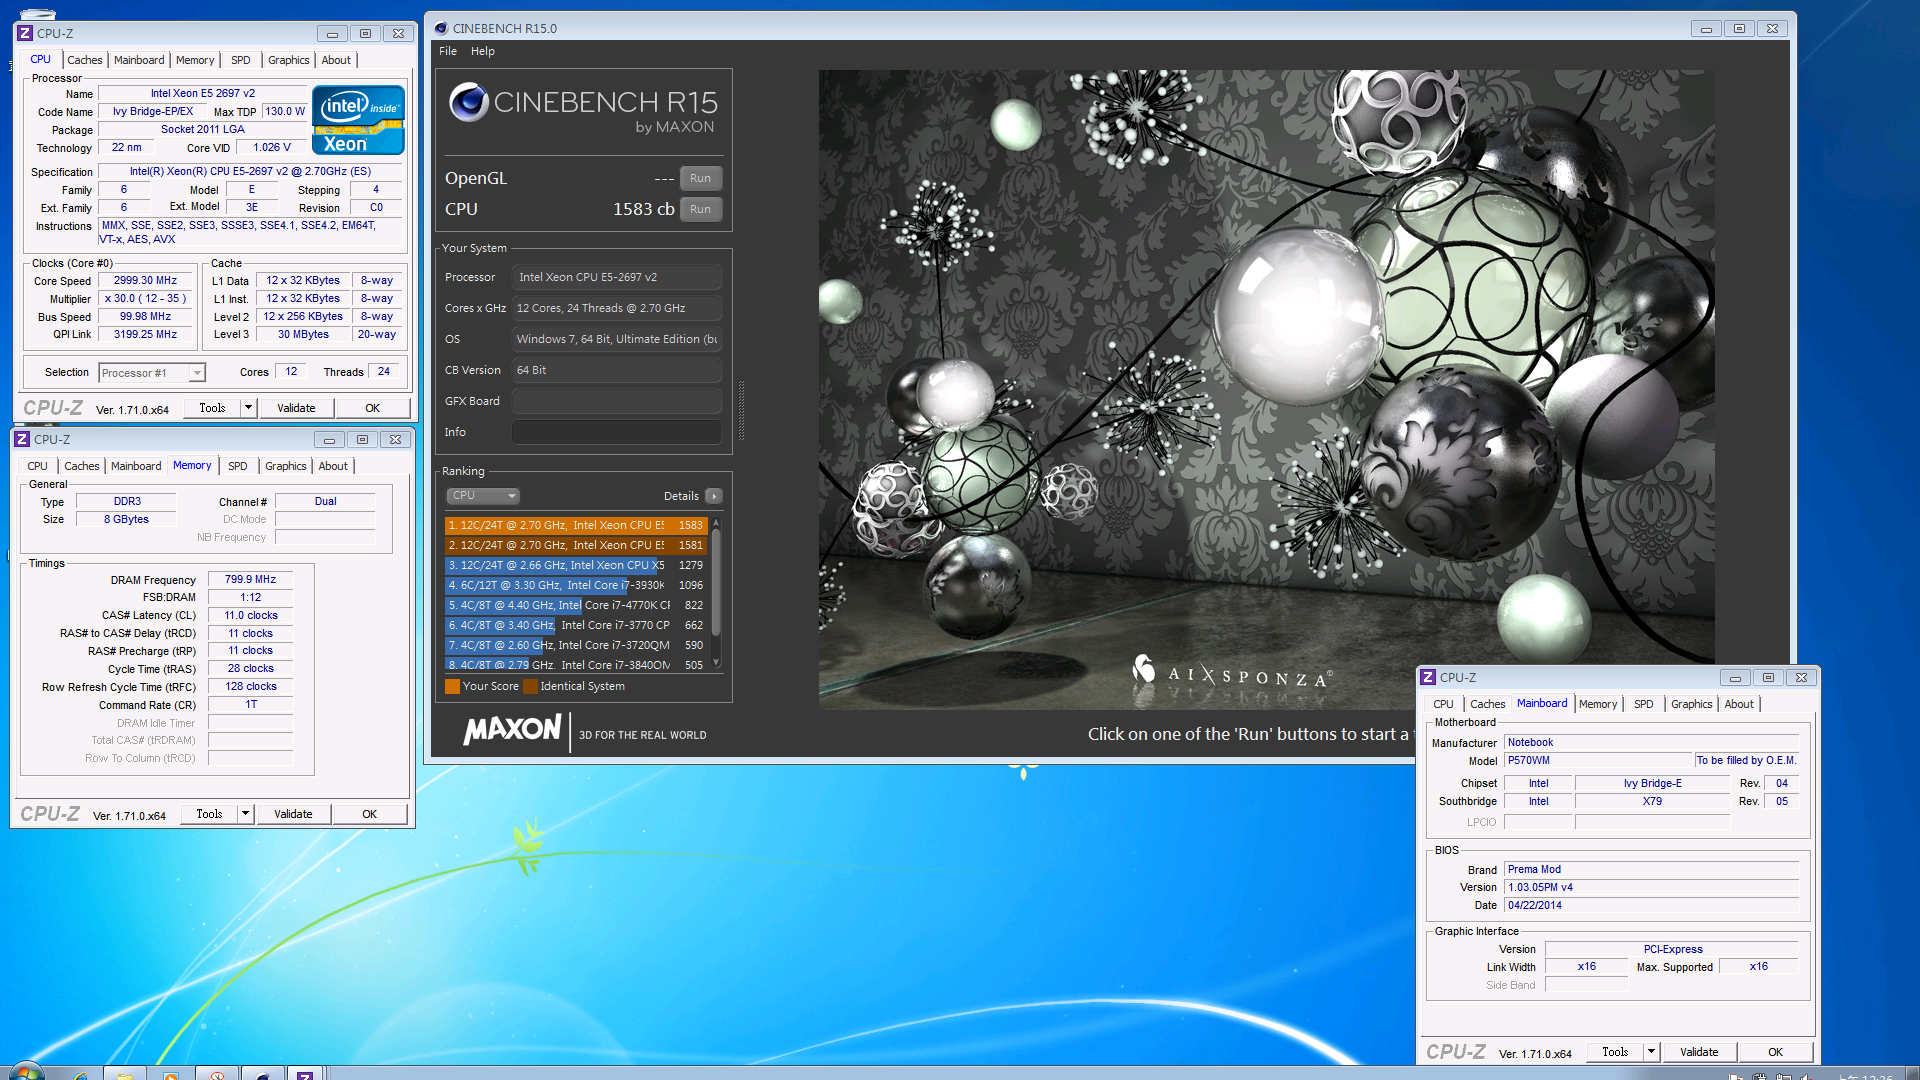Expand Tools arrow in Memory CPU-Z window

pyautogui.click(x=245, y=814)
